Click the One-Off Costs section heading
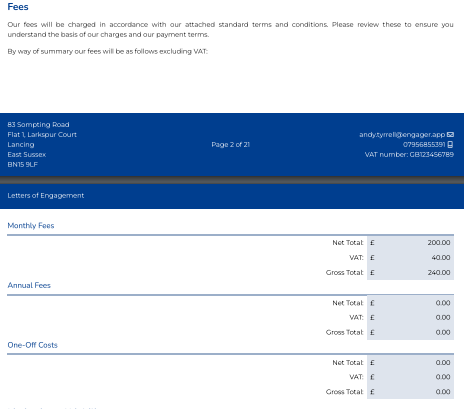 [x=32, y=345]
